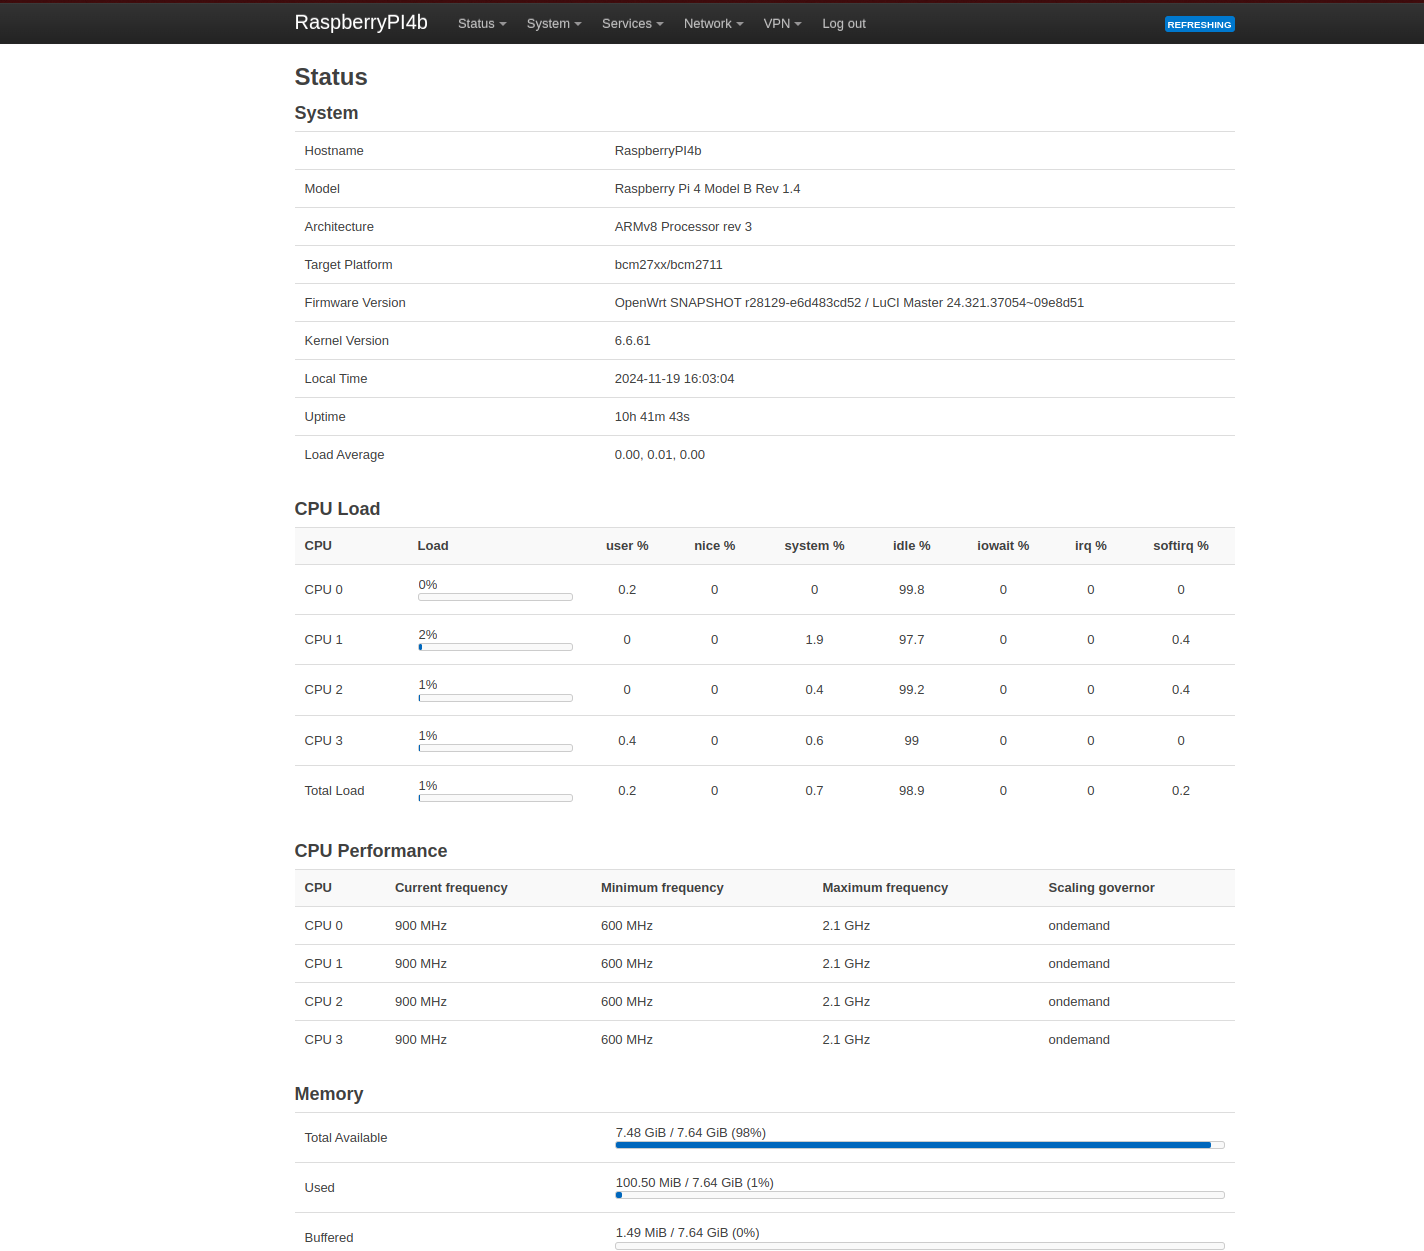Click the Current frequency column header
The height and width of the screenshot is (1251, 1424).
pos(451,888)
